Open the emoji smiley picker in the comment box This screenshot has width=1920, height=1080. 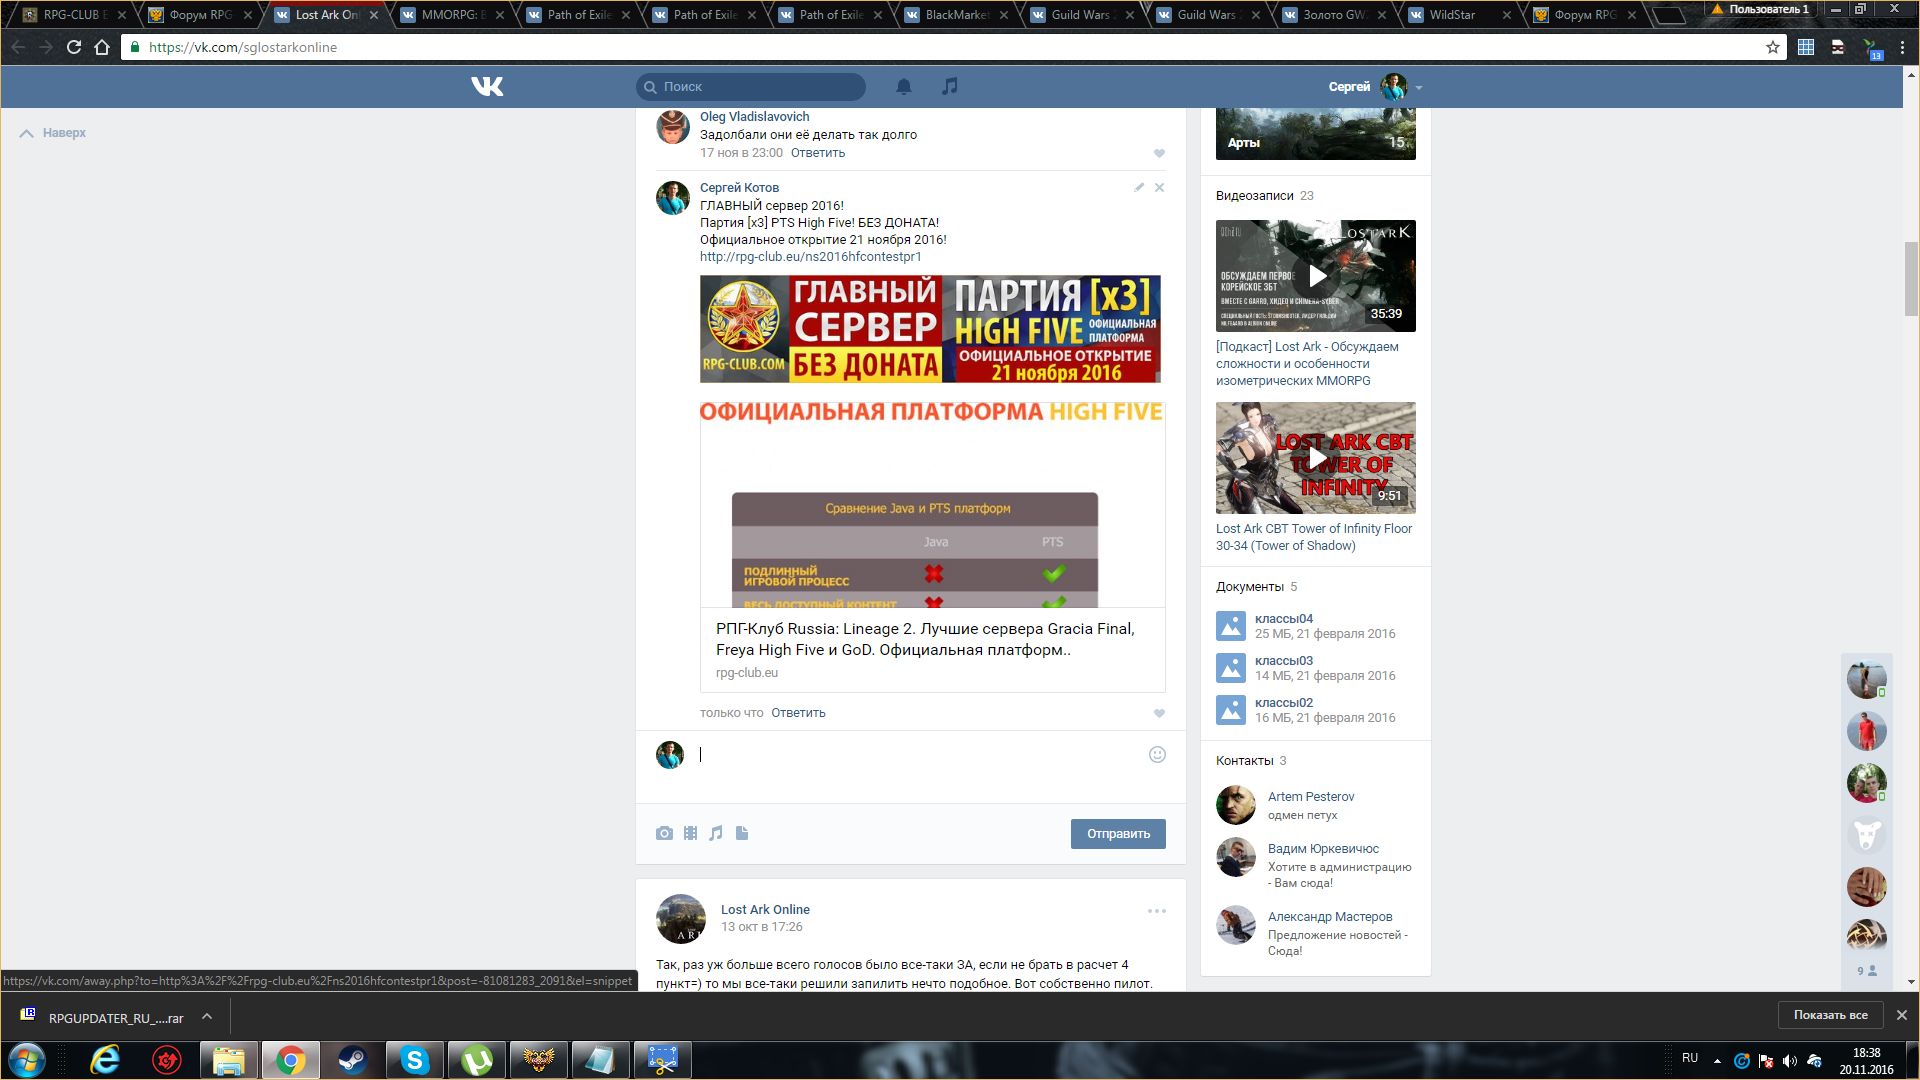(1157, 755)
